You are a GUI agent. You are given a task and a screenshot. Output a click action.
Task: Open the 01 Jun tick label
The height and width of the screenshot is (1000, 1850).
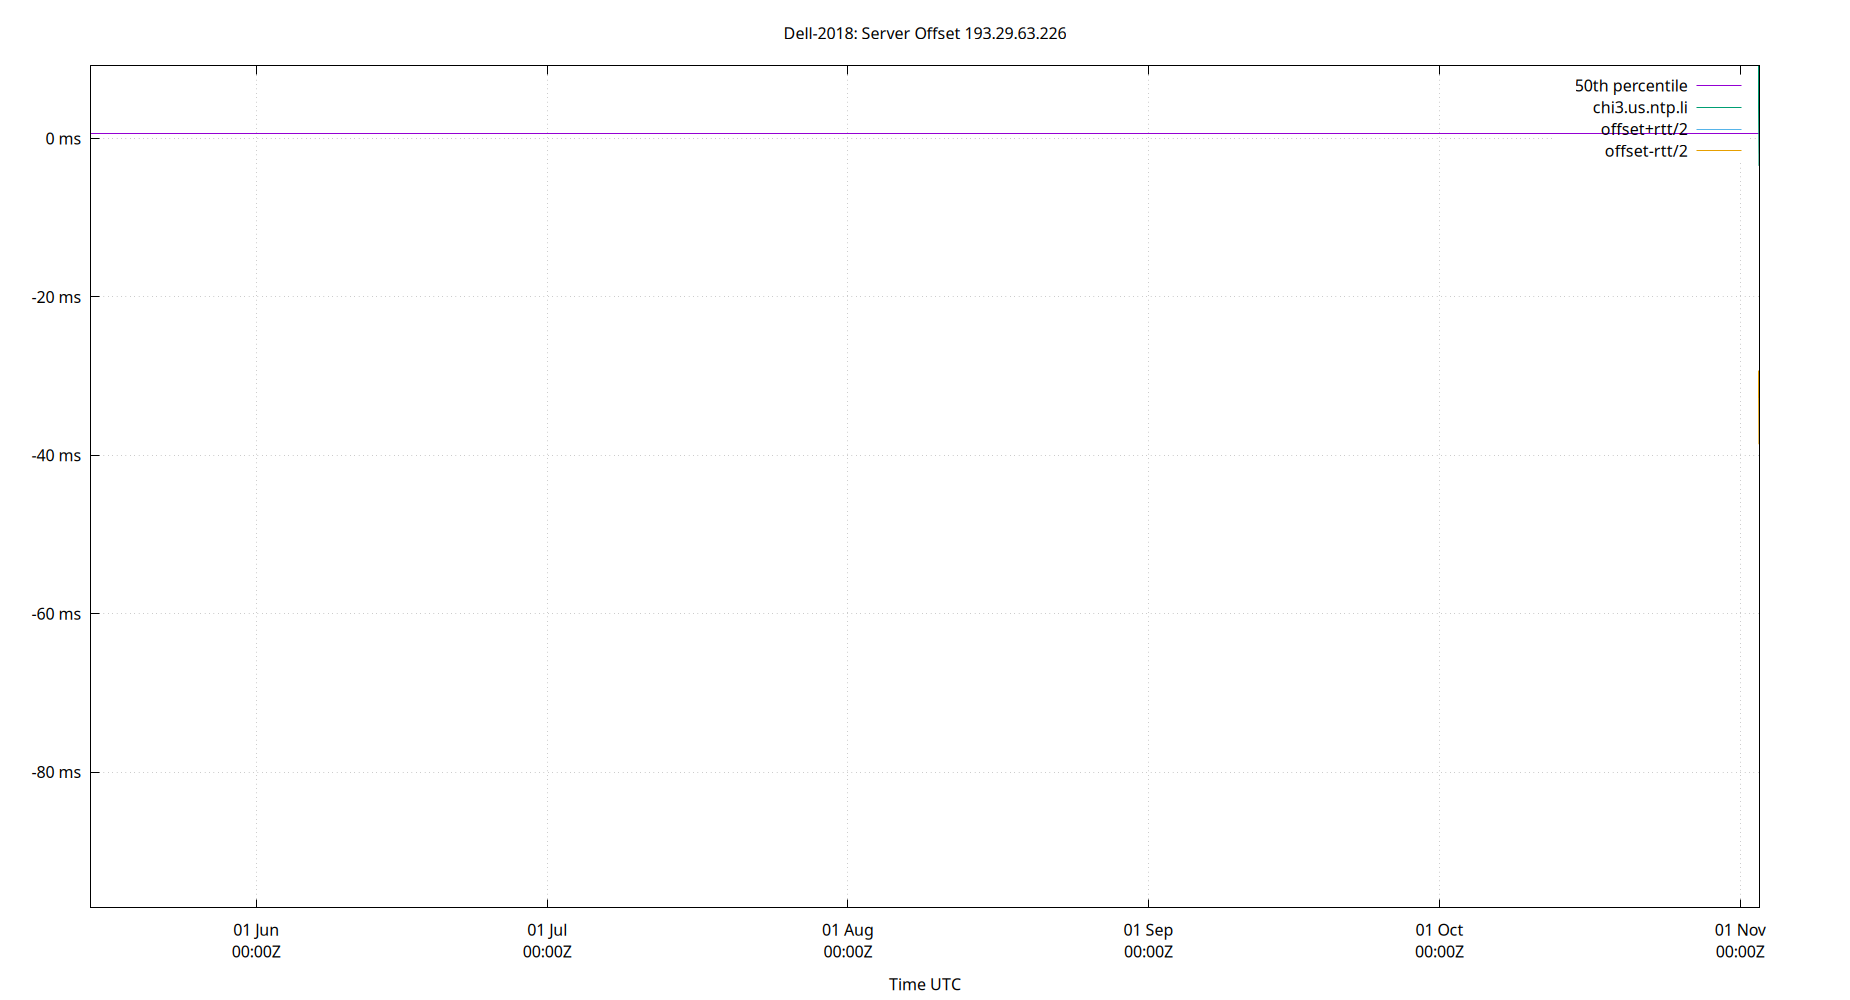(x=256, y=929)
